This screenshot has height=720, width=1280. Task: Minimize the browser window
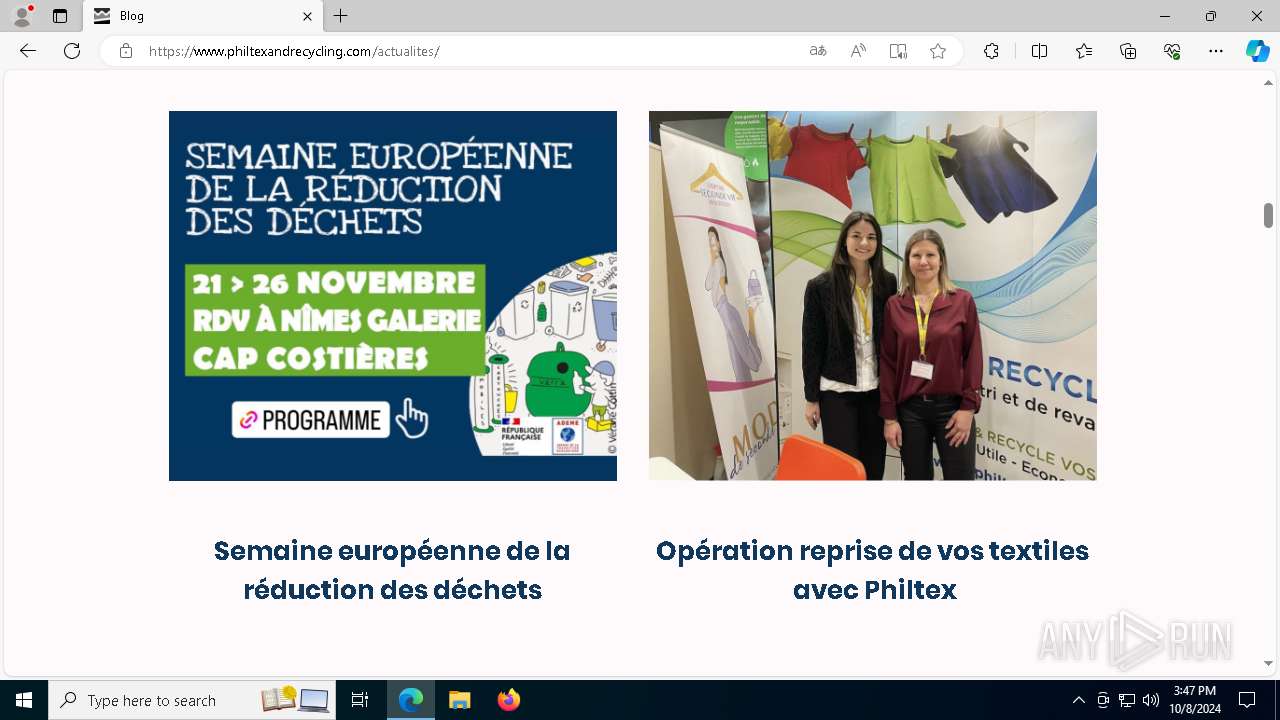(1165, 16)
